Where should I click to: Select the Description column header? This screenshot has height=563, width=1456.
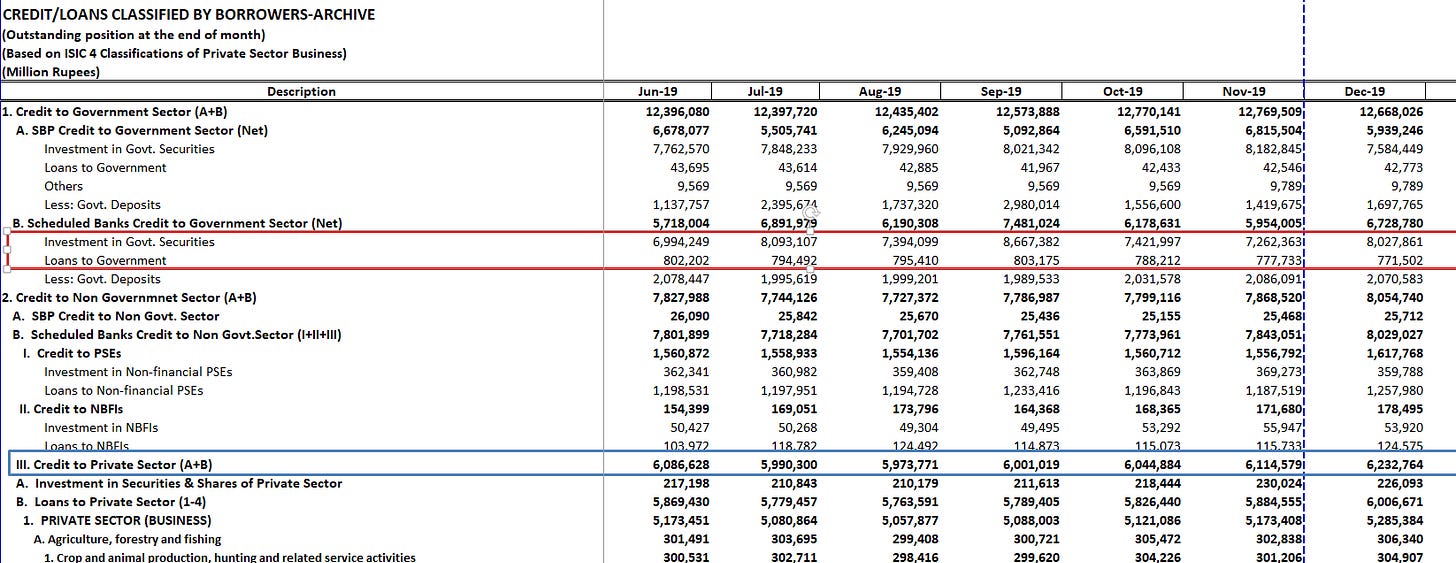(301, 92)
